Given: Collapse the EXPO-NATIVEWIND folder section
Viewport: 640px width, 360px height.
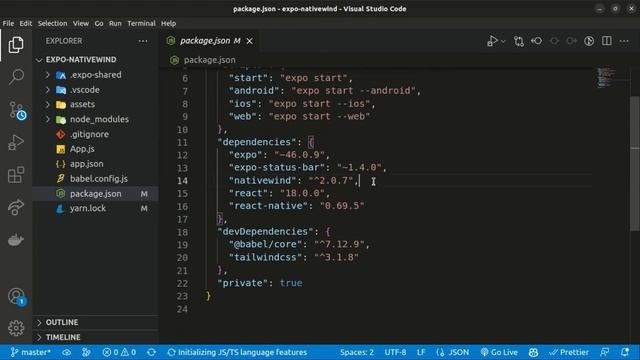Looking at the screenshot, I should [96, 60].
